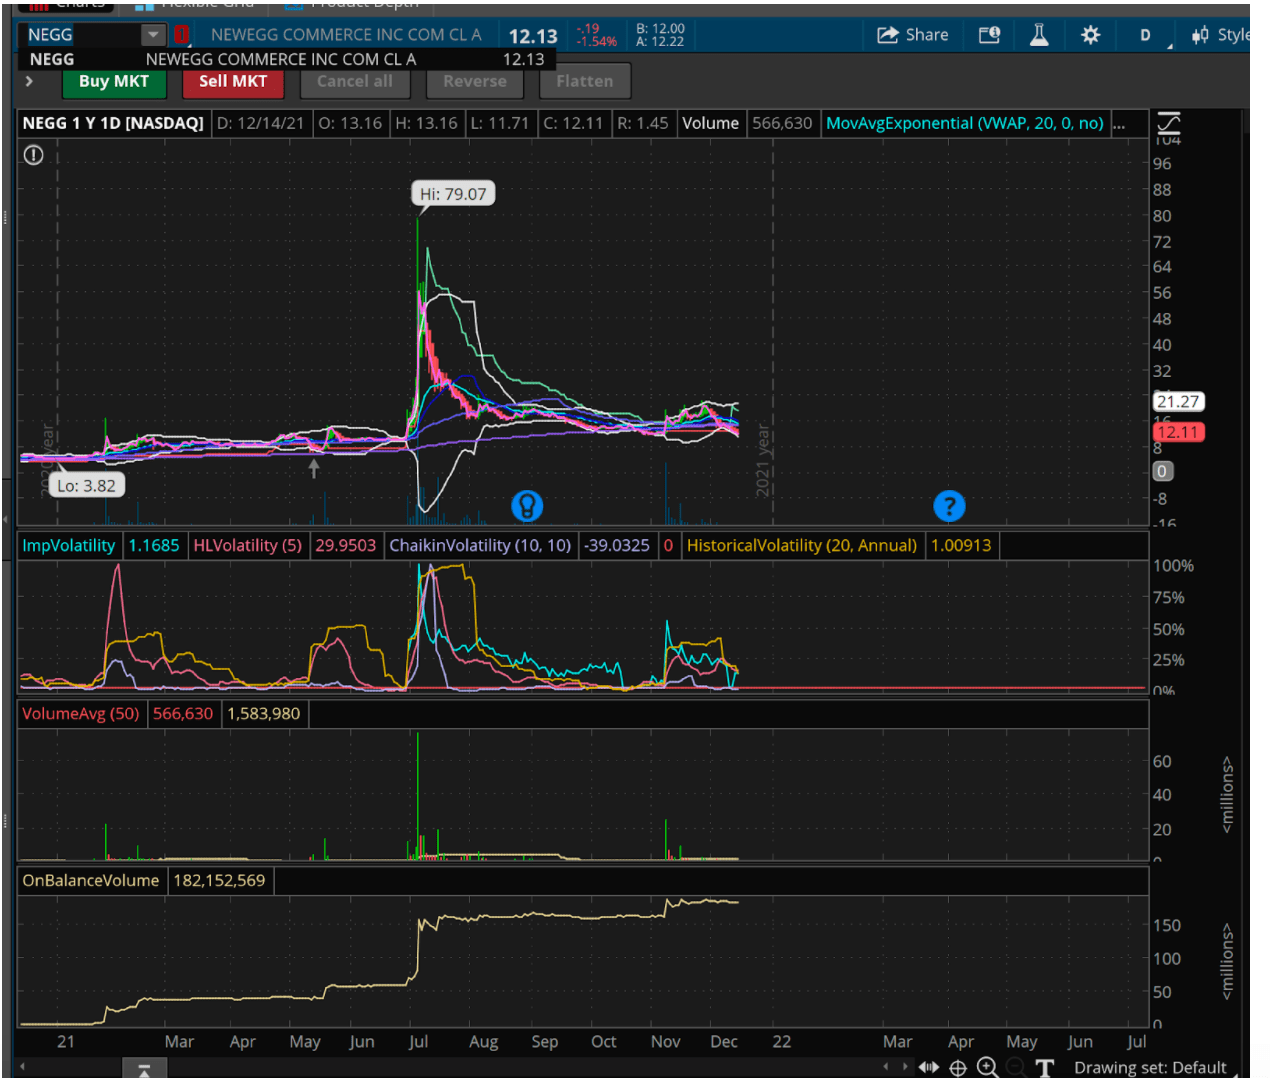Click the blue question mark marker
The width and height of the screenshot is (1270, 1078).
949,506
